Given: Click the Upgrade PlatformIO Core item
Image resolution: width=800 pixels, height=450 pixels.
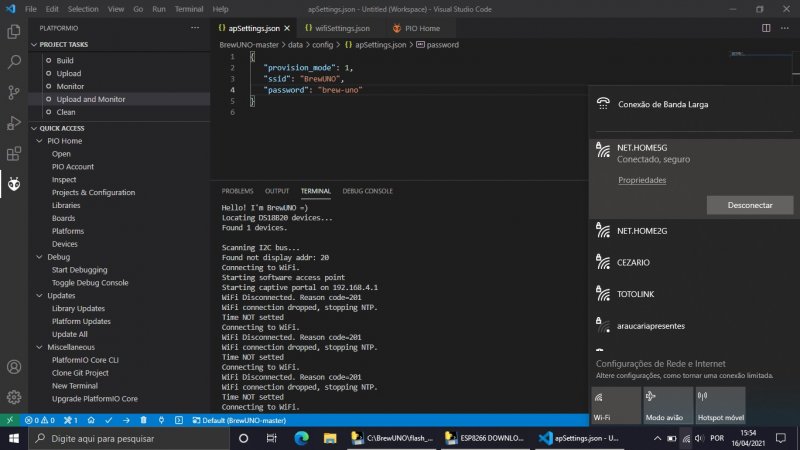Looking at the screenshot, I should click(94, 398).
